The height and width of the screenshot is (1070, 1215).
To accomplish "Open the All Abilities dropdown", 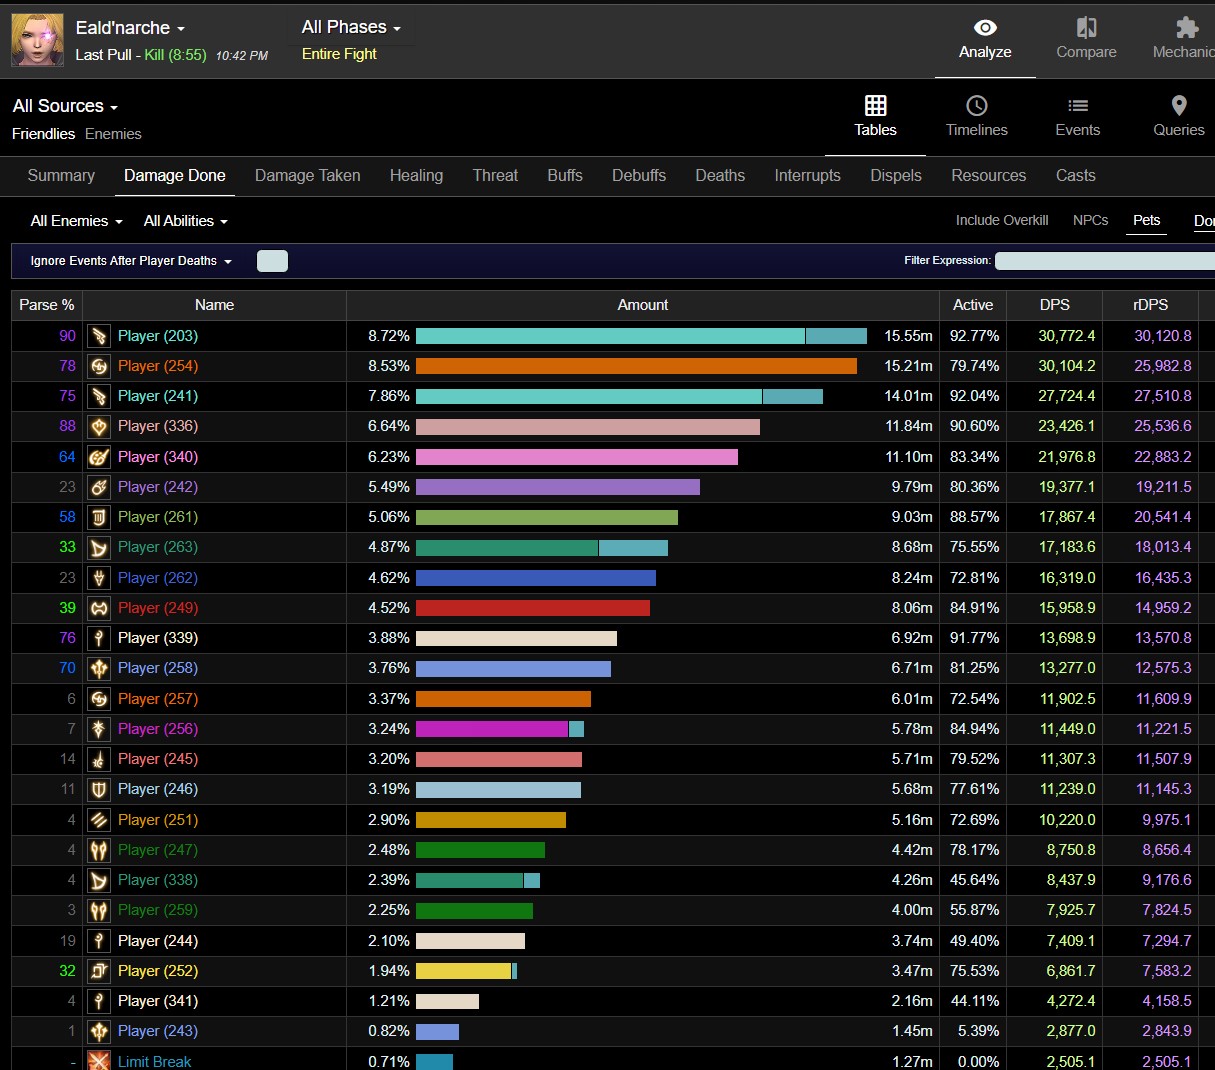I will pyautogui.click(x=185, y=221).
